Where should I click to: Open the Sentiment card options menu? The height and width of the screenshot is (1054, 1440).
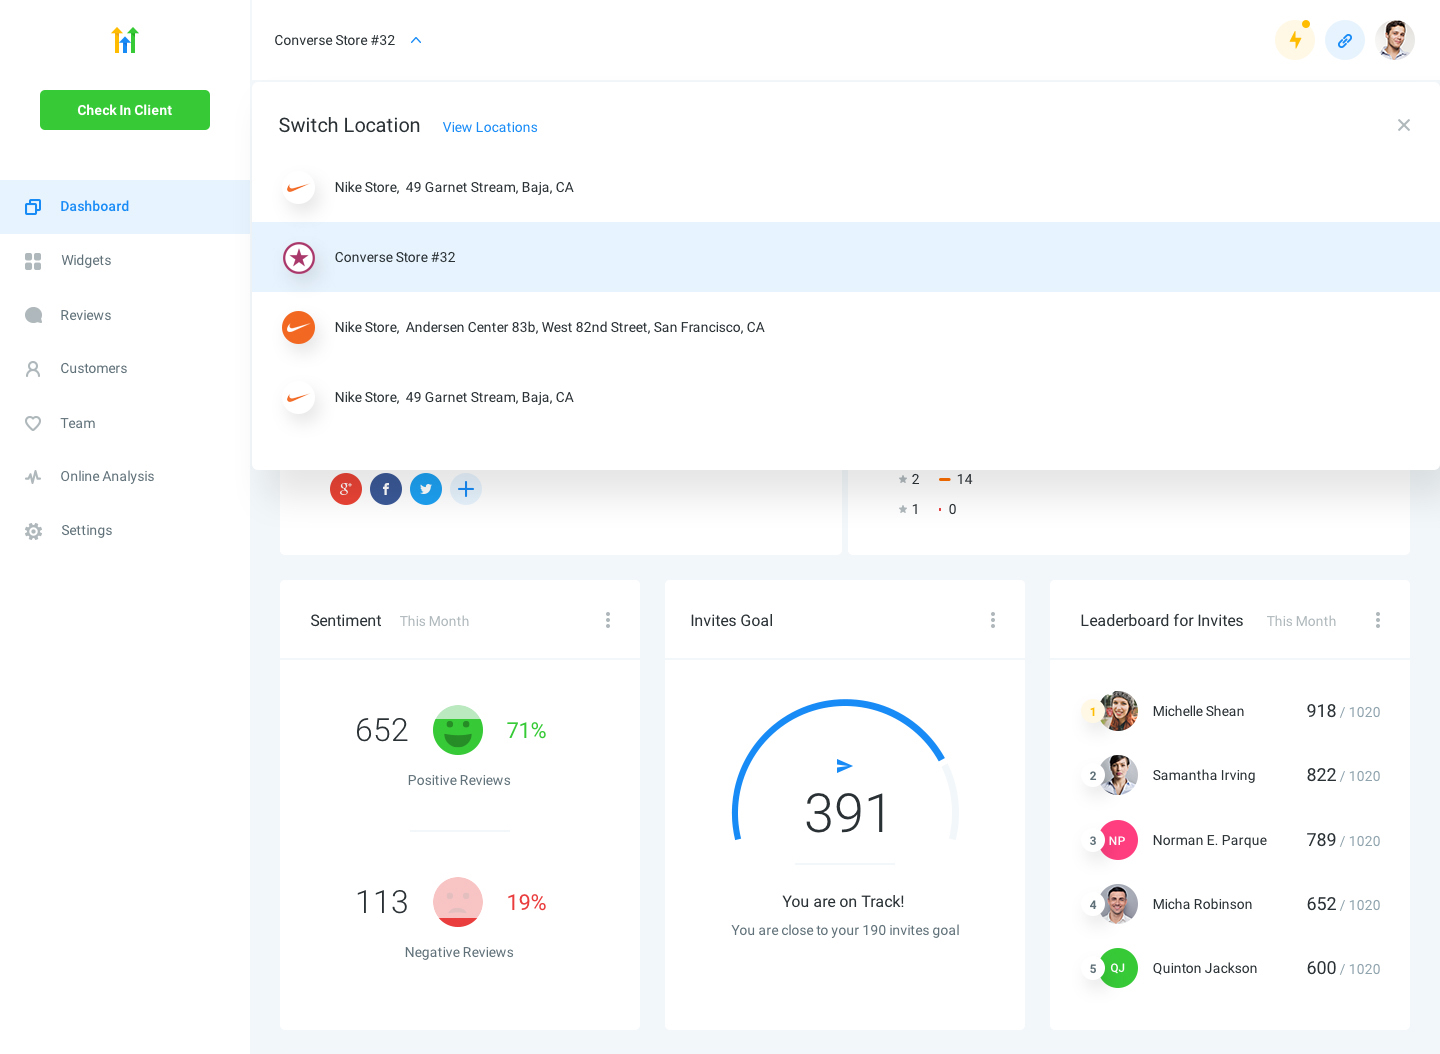click(x=608, y=620)
